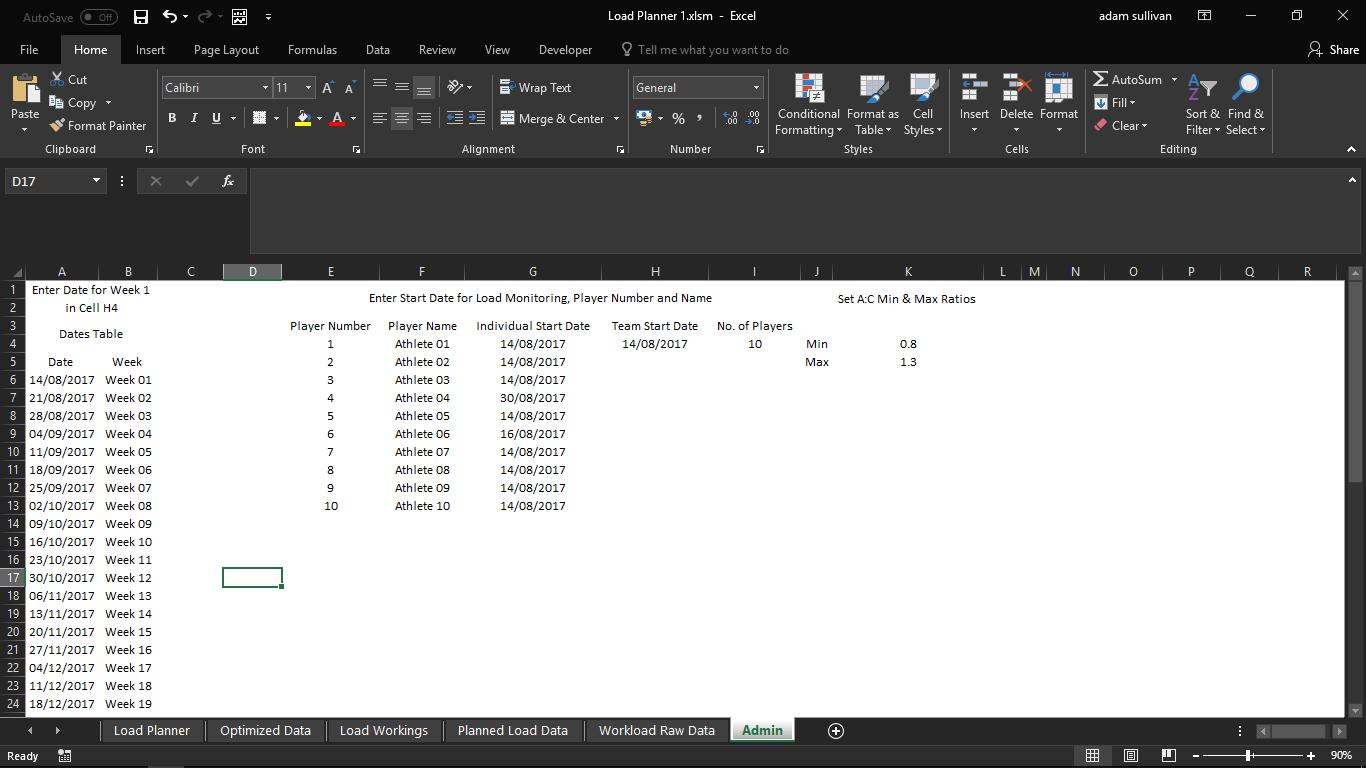Open the Admin worksheet tab

click(762, 730)
